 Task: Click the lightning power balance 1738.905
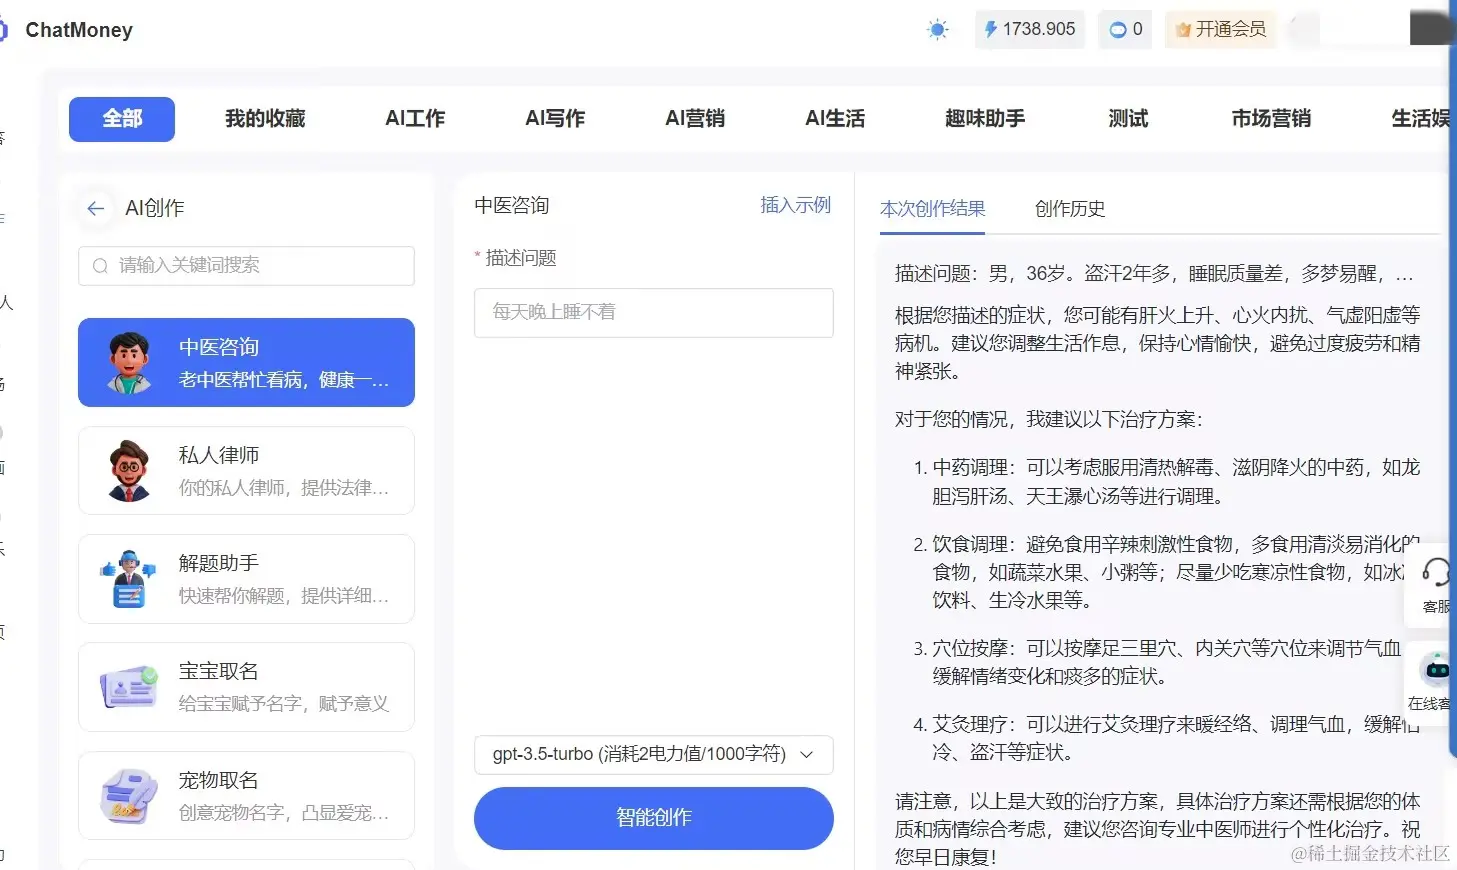[1030, 30]
